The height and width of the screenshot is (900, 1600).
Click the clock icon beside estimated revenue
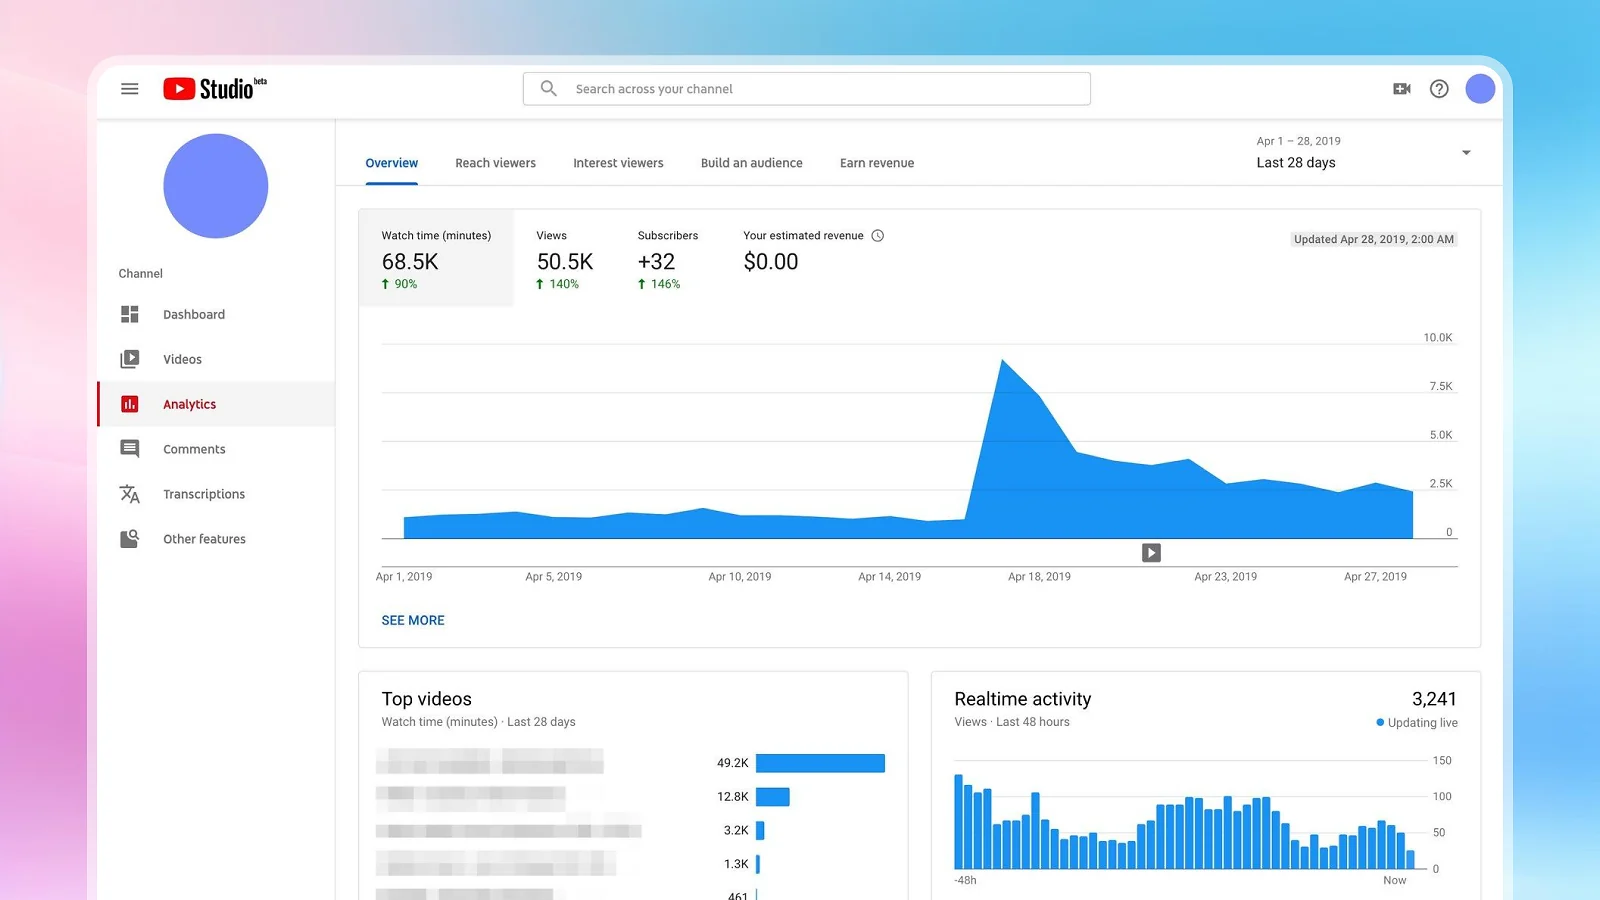click(x=878, y=236)
